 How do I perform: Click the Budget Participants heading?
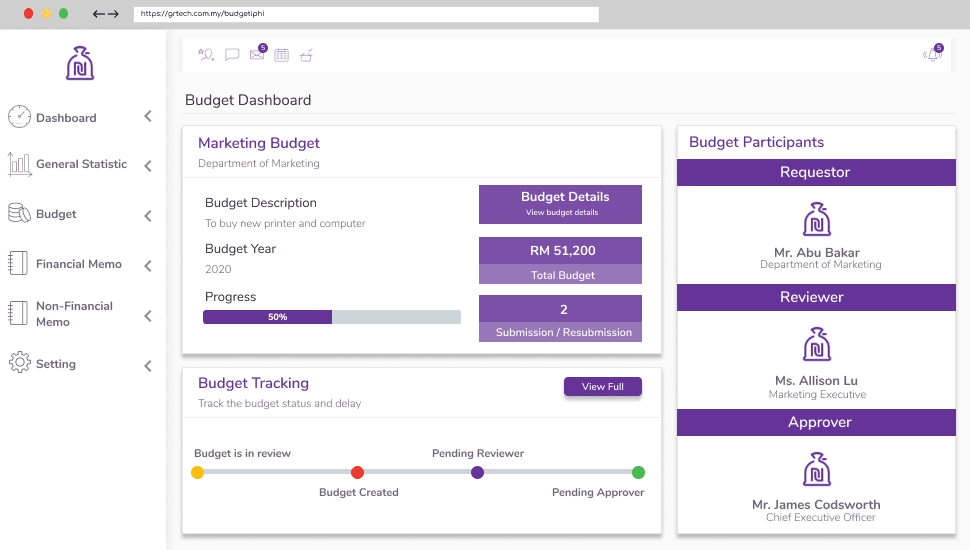click(757, 142)
